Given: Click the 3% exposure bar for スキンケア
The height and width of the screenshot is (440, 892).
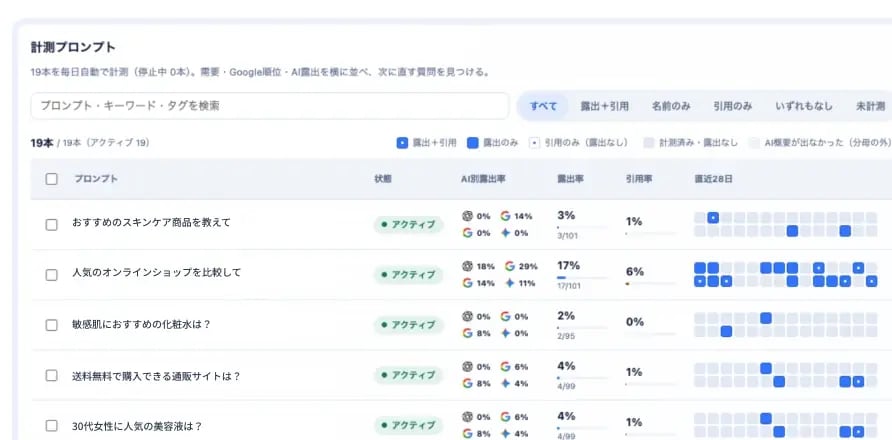Looking at the screenshot, I should pyautogui.click(x=583, y=228).
